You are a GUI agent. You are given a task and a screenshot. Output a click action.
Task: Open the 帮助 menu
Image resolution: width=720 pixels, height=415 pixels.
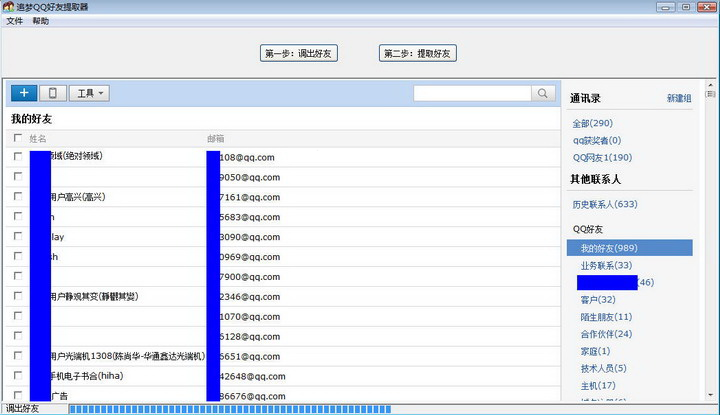point(40,21)
